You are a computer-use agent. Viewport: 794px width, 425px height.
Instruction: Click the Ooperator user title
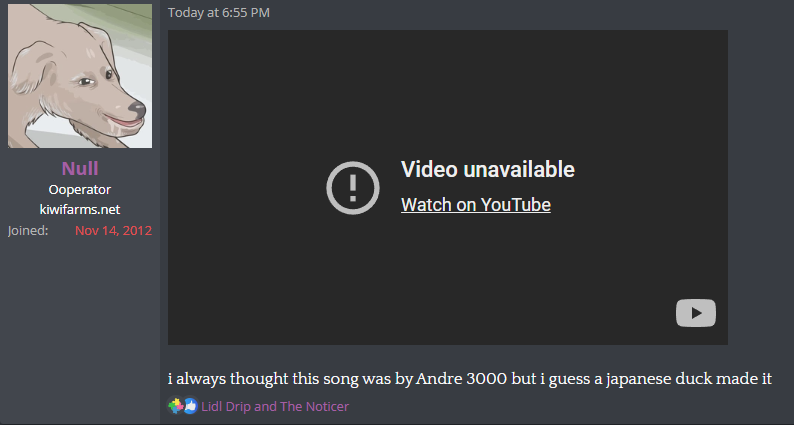point(80,190)
